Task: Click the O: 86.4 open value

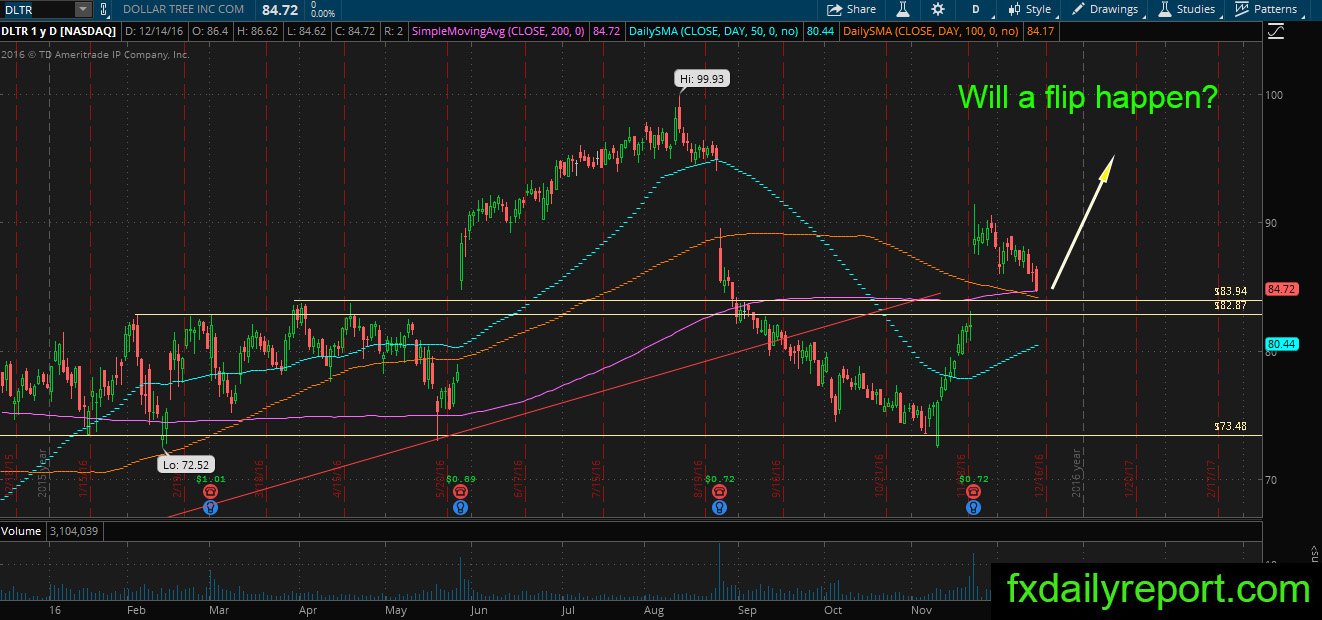Action: click(x=213, y=32)
